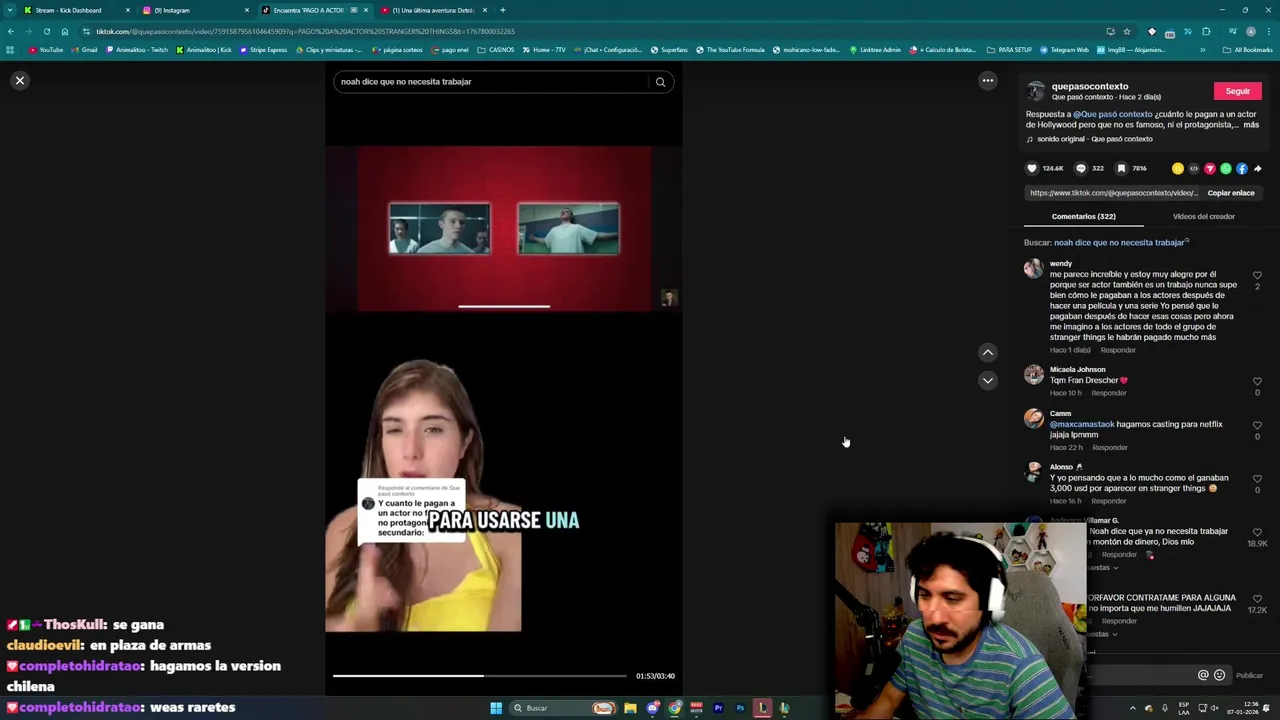Screen dimensions: 1280x720
Task: Share via the red send-to-friends icon
Action: point(1210,168)
